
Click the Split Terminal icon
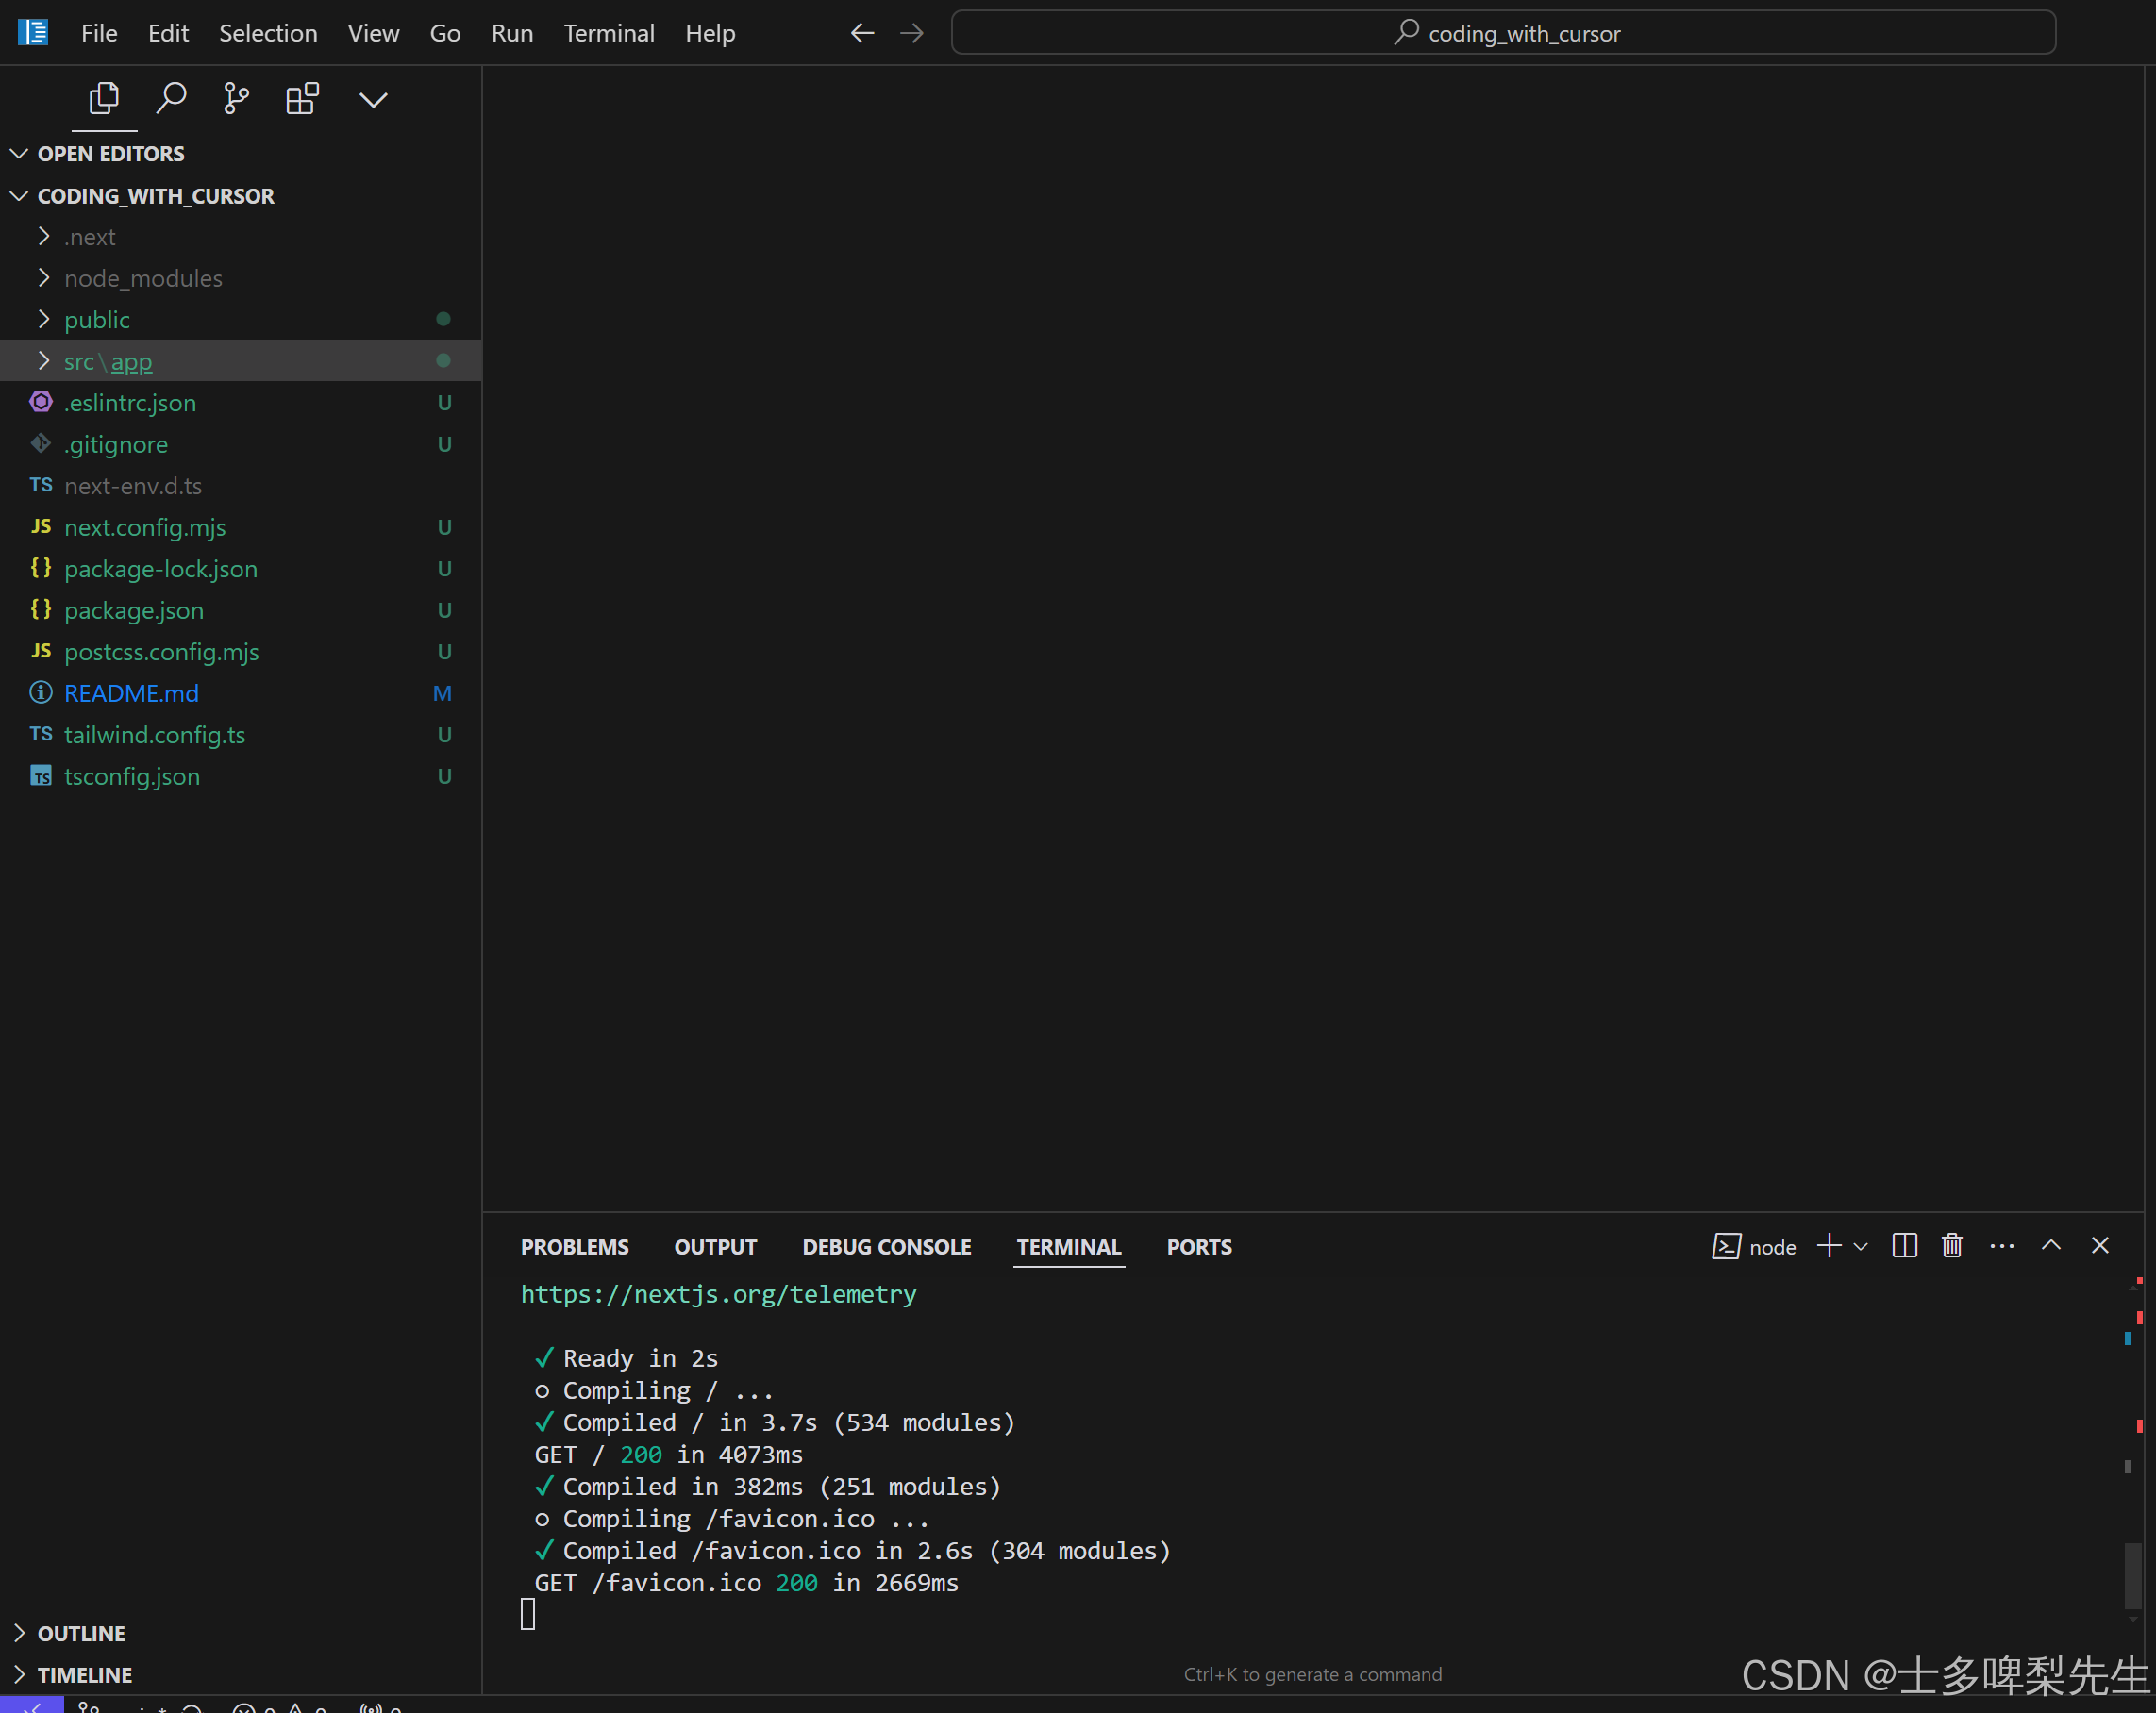pos(1904,1246)
